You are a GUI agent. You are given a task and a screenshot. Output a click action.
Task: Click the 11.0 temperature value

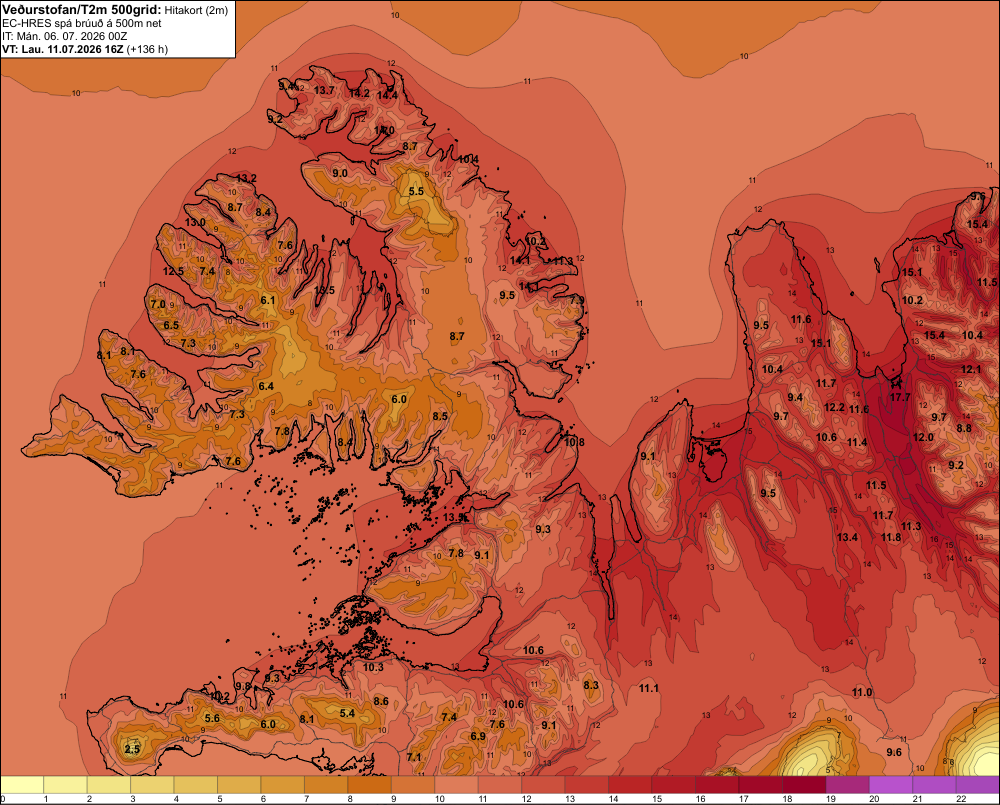coord(862,693)
